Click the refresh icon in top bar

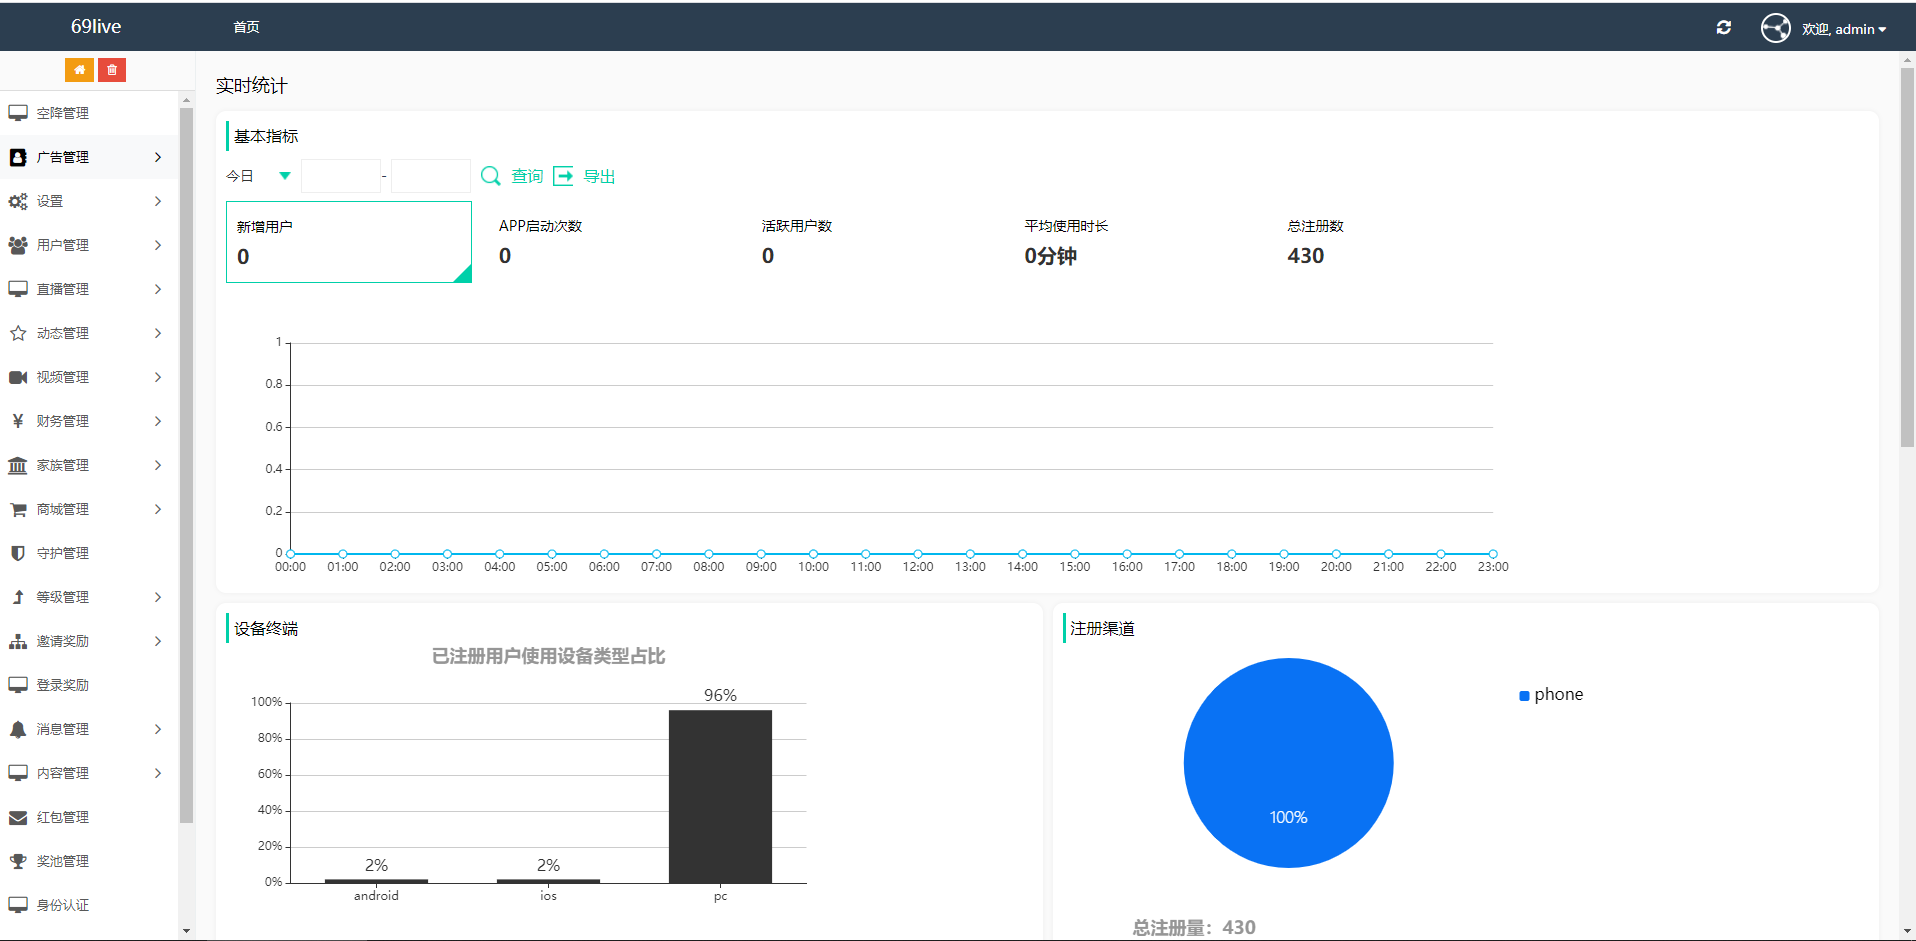(x=1723, y=28)
